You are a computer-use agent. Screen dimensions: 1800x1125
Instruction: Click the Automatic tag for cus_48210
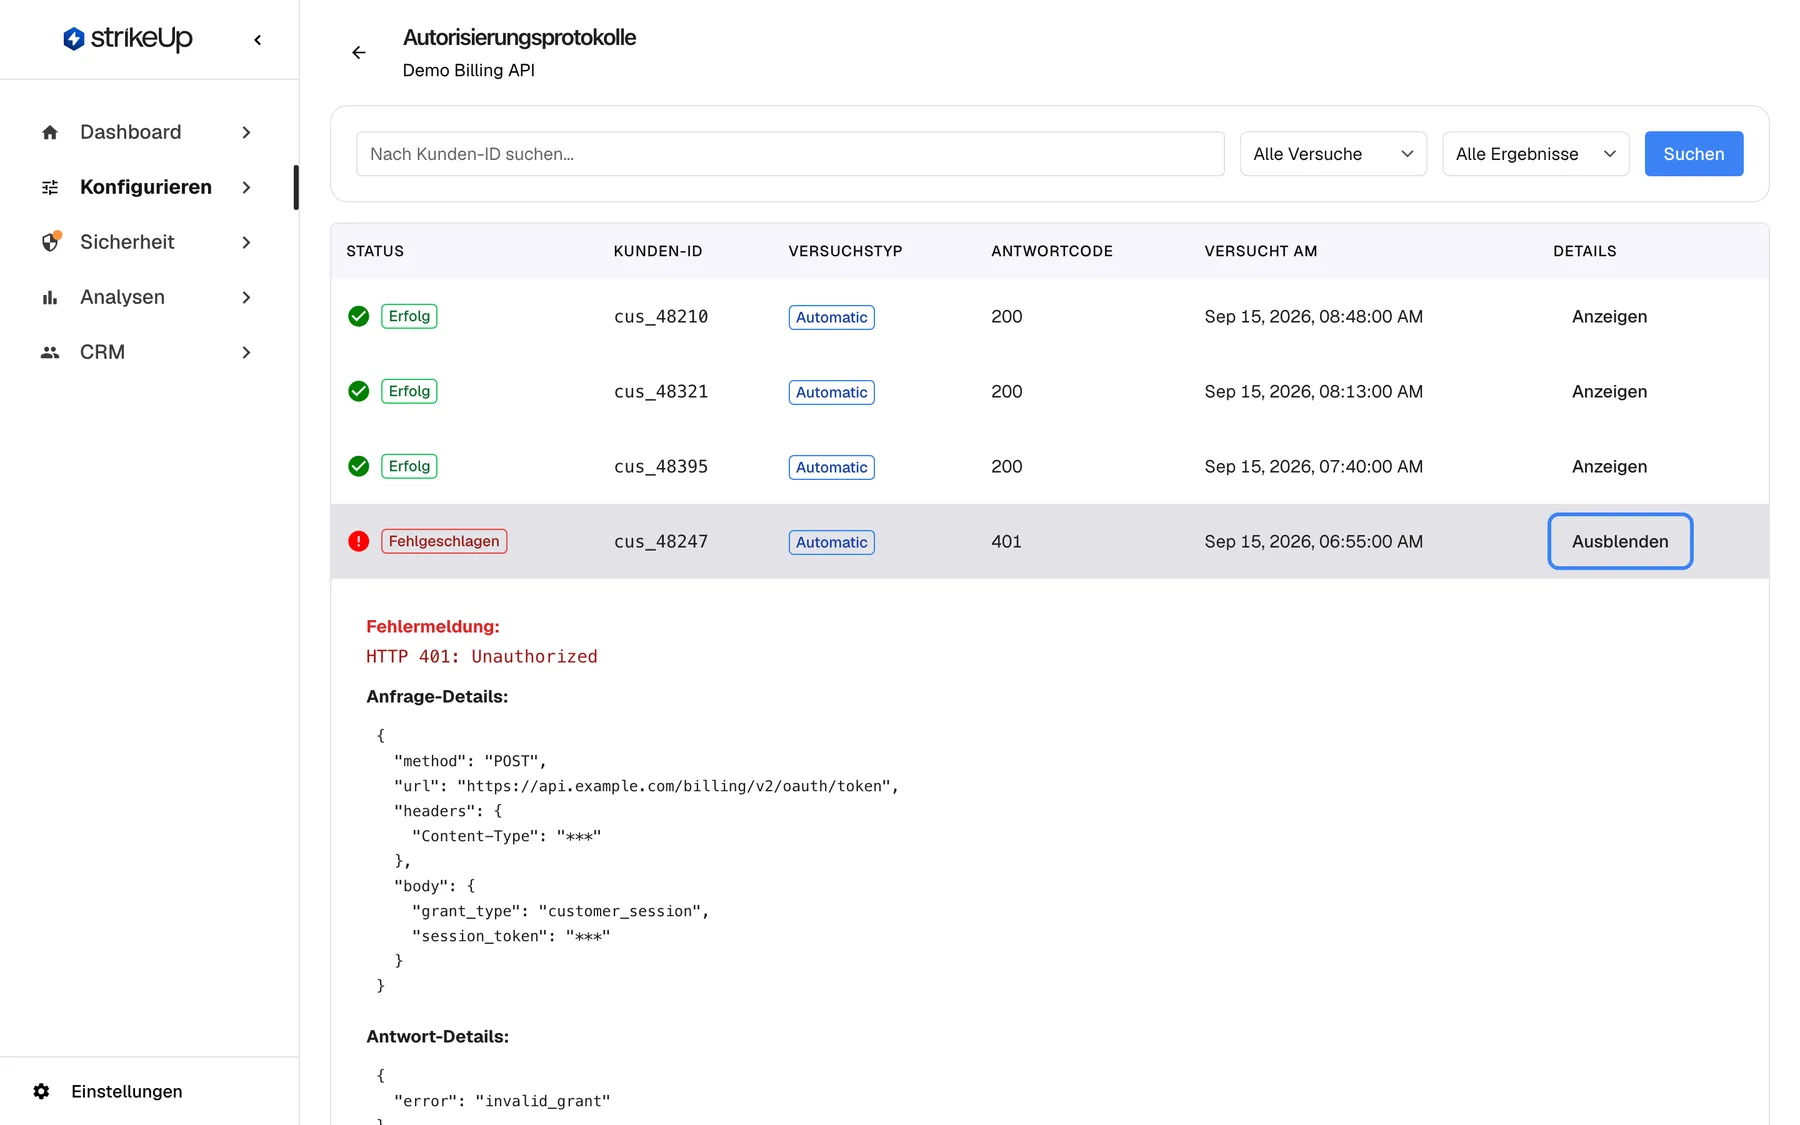[831, 318]
